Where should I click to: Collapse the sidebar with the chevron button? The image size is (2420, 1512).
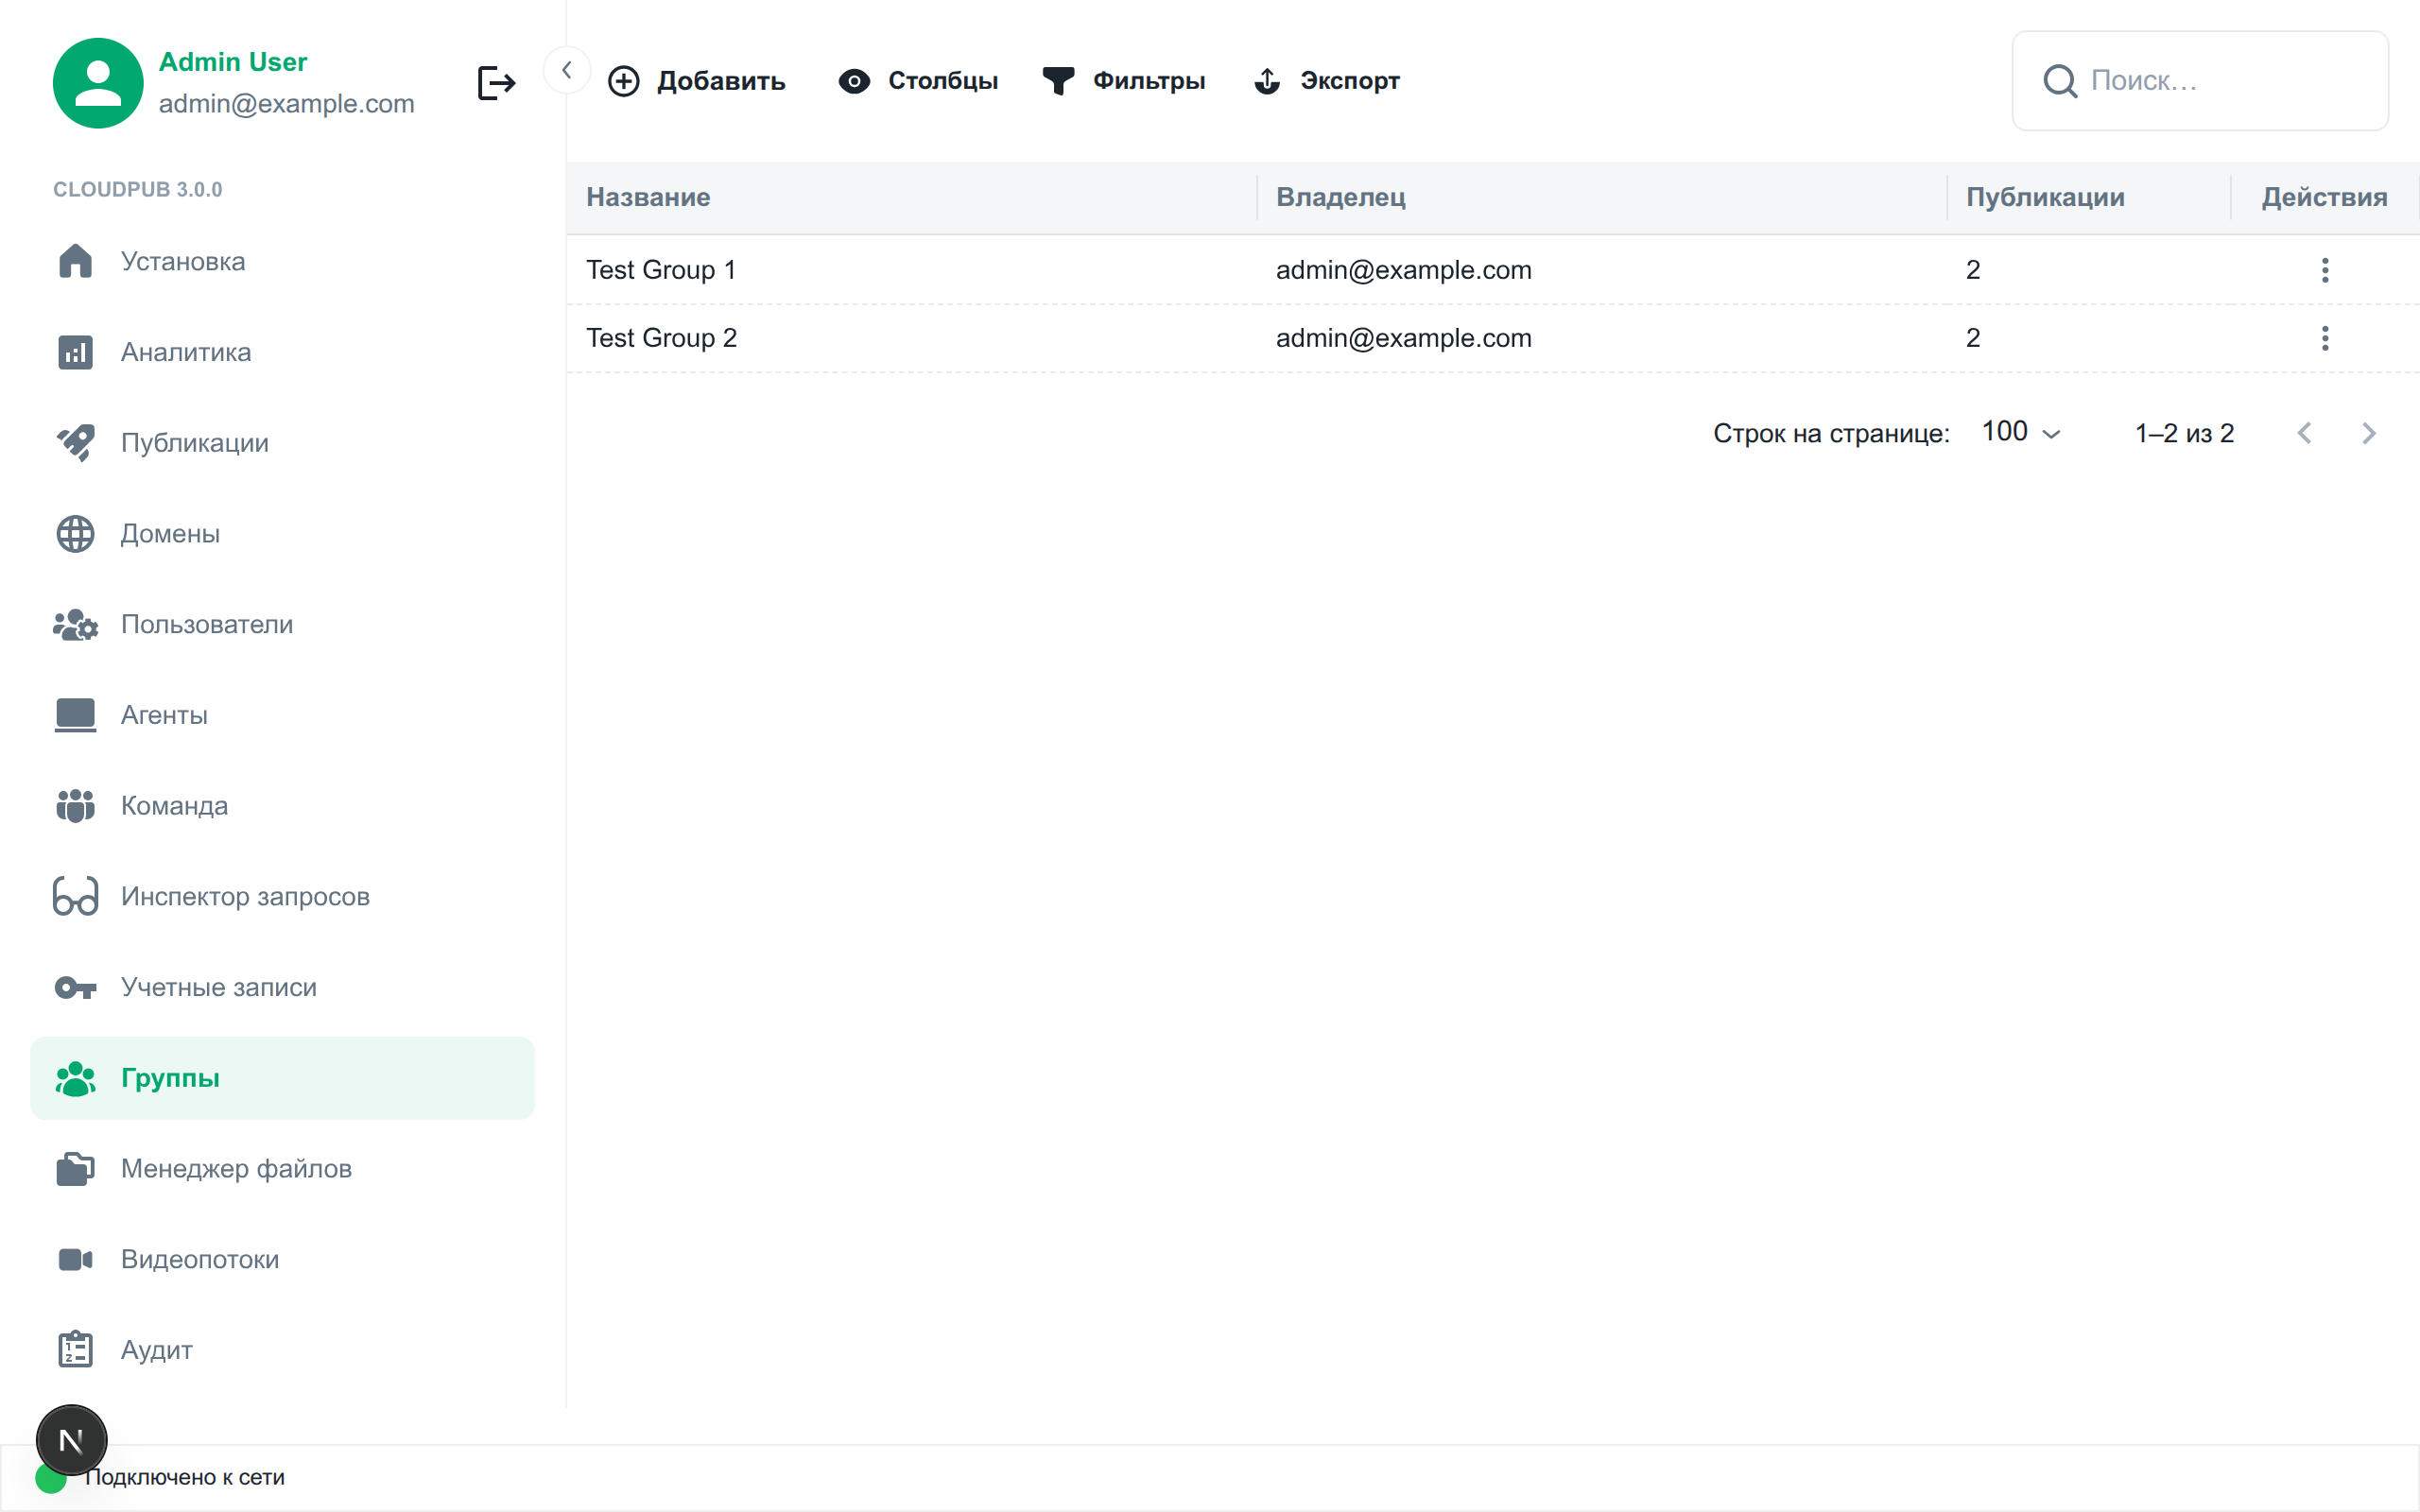pos(566,70)
